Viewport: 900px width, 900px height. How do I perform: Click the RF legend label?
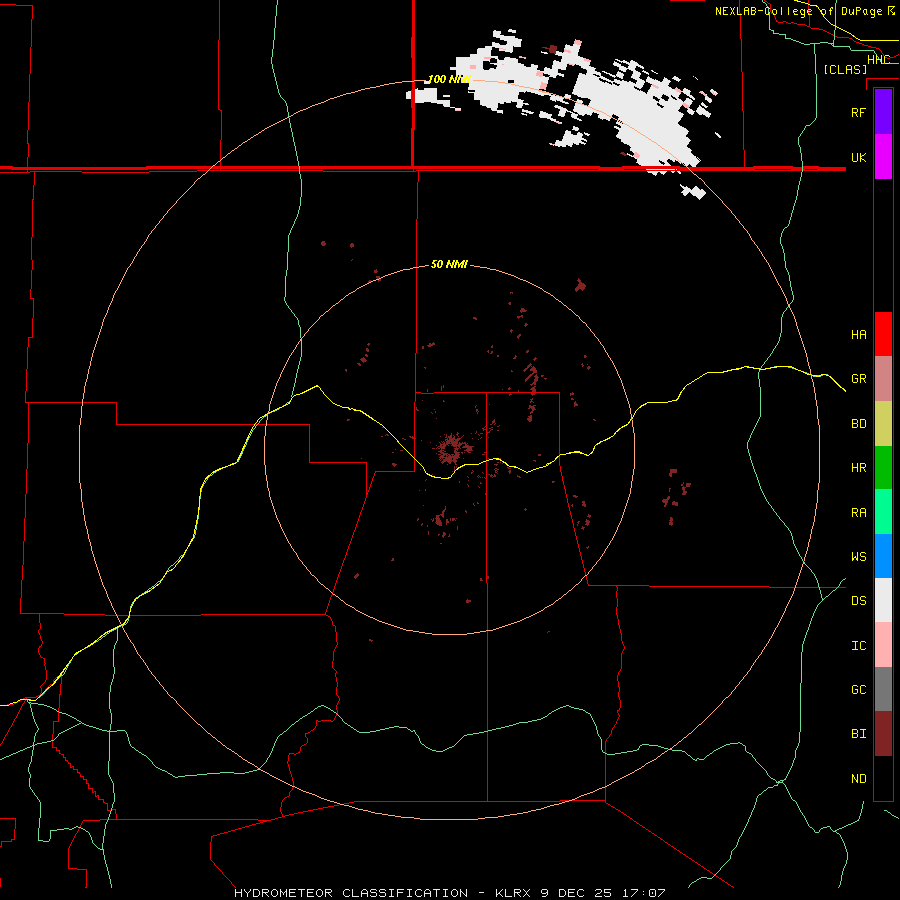tap(858, 112)
